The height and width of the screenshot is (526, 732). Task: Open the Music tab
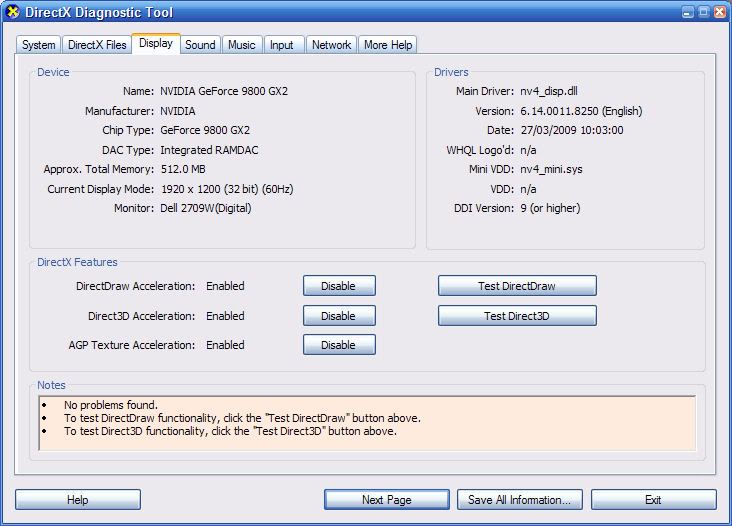[x=242, y=45]
